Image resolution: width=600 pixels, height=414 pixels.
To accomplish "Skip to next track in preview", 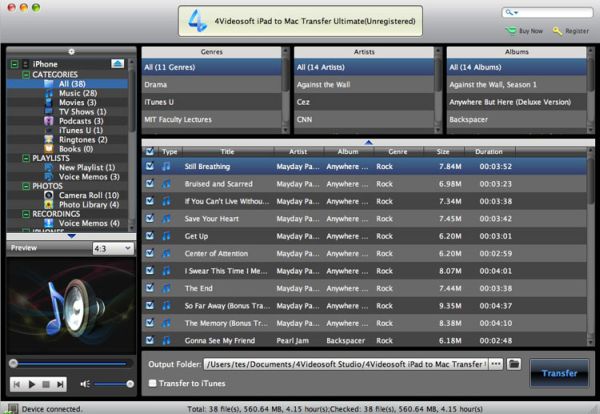I will (x=60, y=384).
